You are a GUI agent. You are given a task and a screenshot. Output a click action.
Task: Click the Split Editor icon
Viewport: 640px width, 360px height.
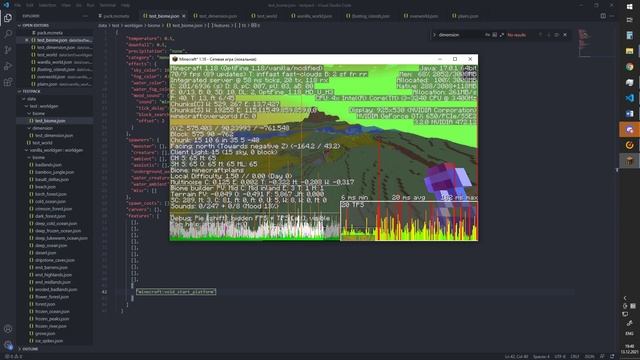pyautogui.click(x=603, y=16)
